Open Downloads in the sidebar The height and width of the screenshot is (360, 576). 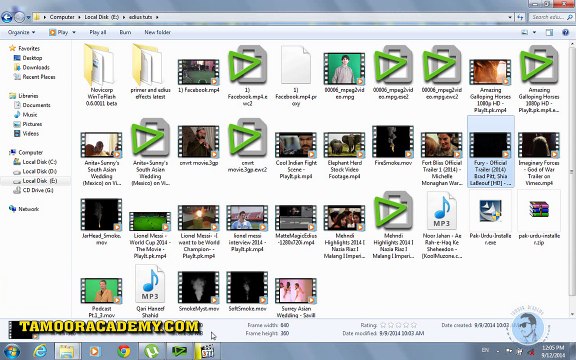coord(32,67)
